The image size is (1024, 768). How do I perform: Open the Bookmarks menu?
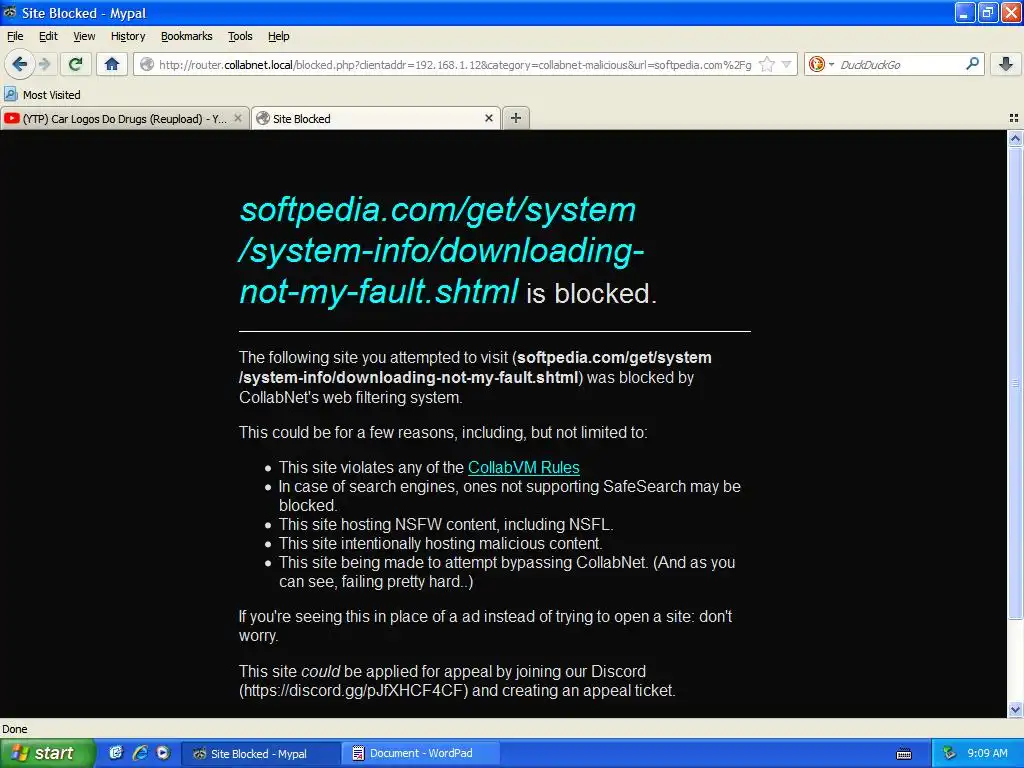(187, 36)
